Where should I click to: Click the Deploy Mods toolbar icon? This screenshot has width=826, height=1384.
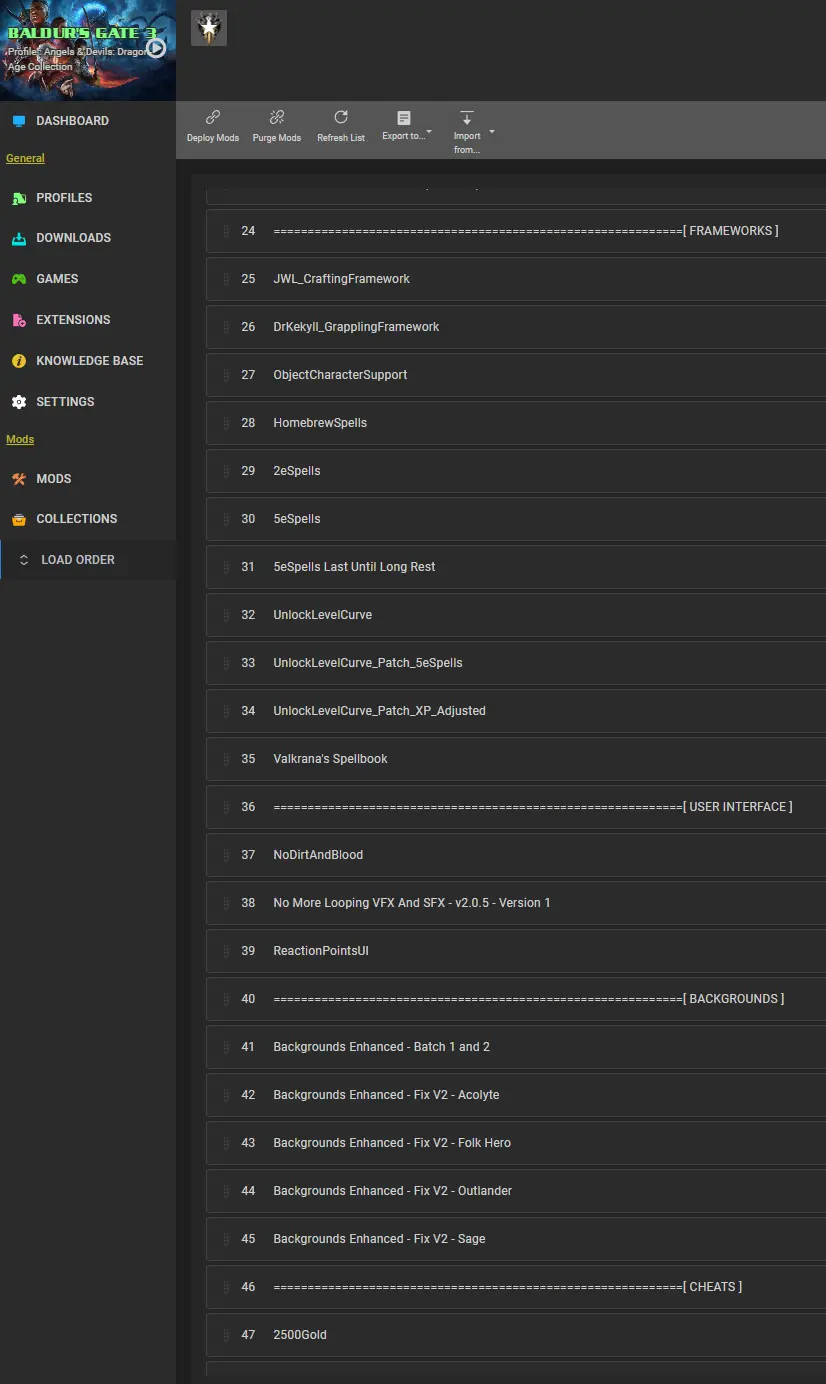(213, 117)
